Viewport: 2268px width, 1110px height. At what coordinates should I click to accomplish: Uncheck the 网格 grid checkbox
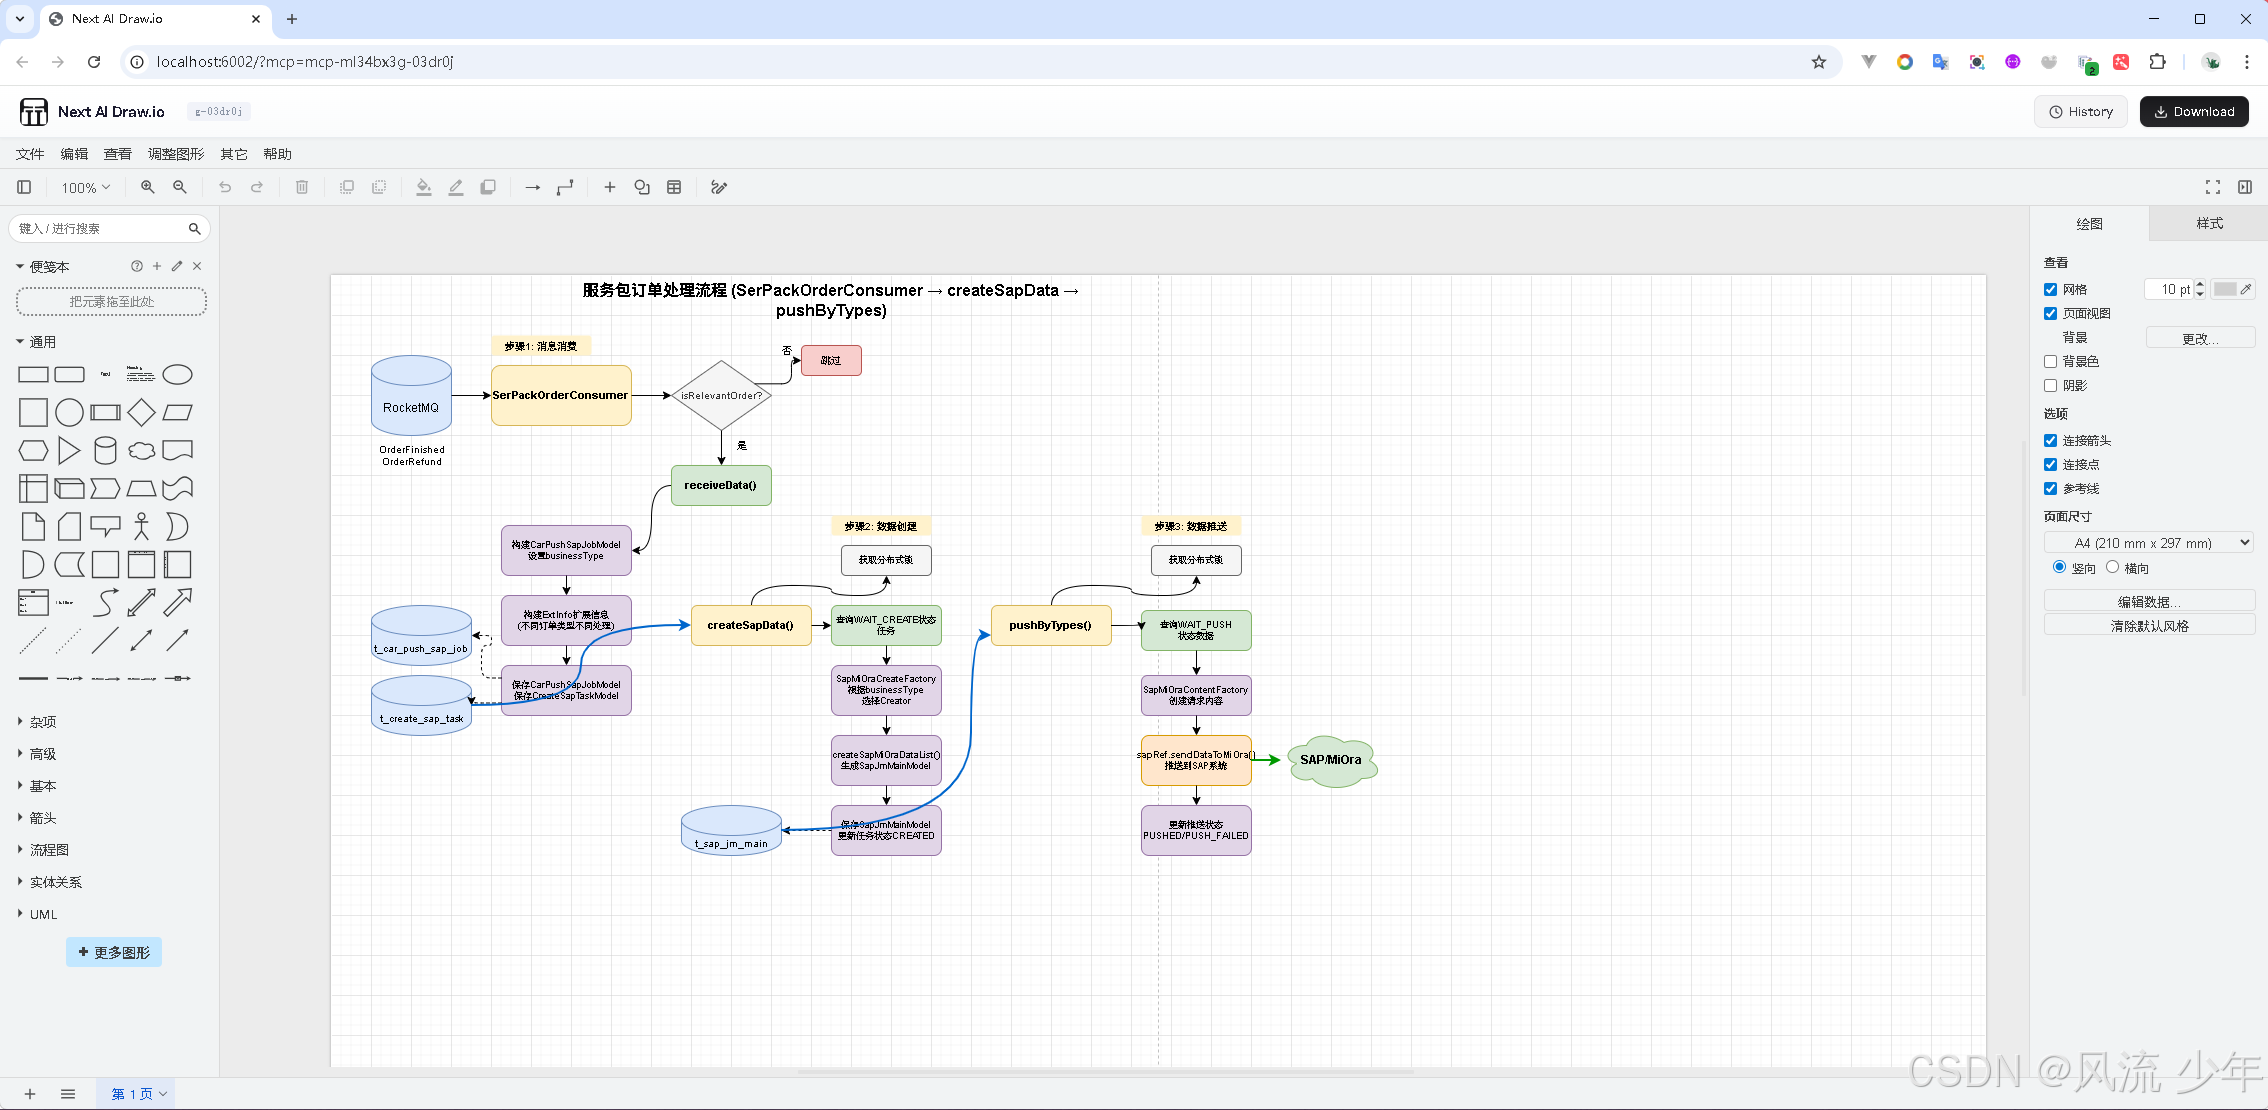(x=2051, y=289)
